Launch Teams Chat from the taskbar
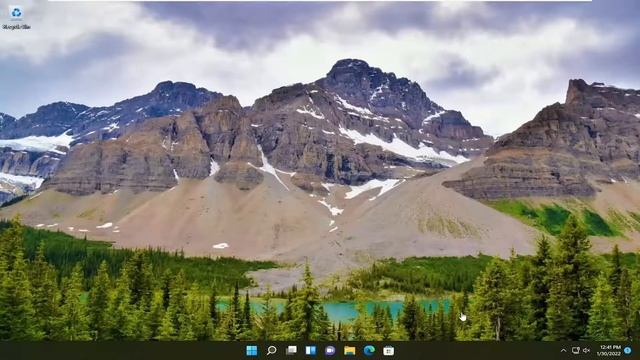The width and height of the screenshot is (640, 360). coord(330,351)
